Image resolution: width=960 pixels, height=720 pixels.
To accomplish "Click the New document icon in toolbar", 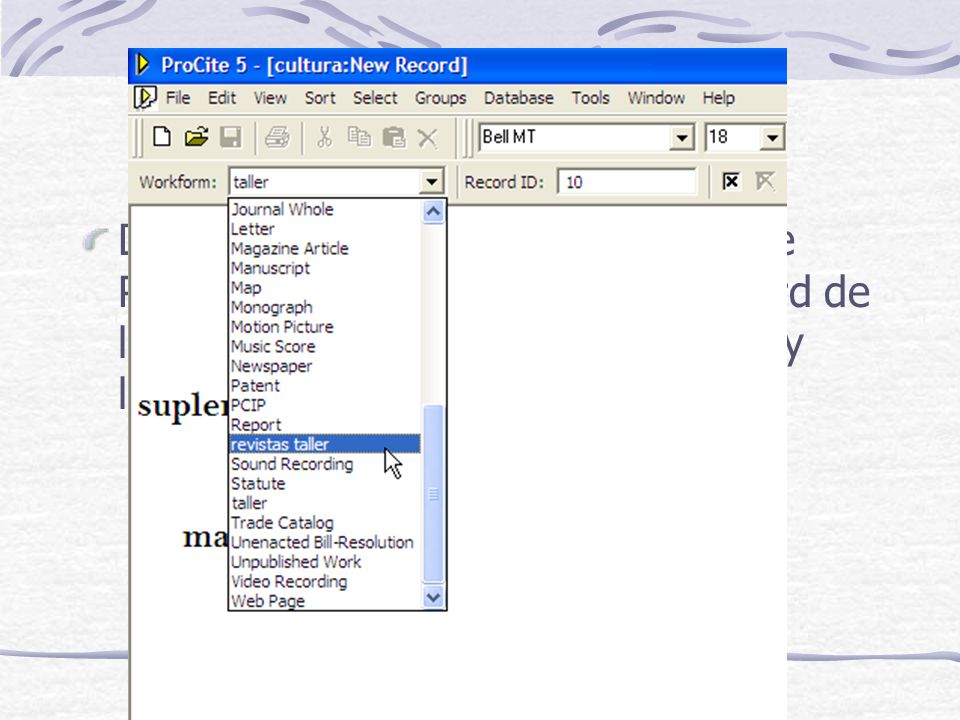I will [x=162, y=137].
